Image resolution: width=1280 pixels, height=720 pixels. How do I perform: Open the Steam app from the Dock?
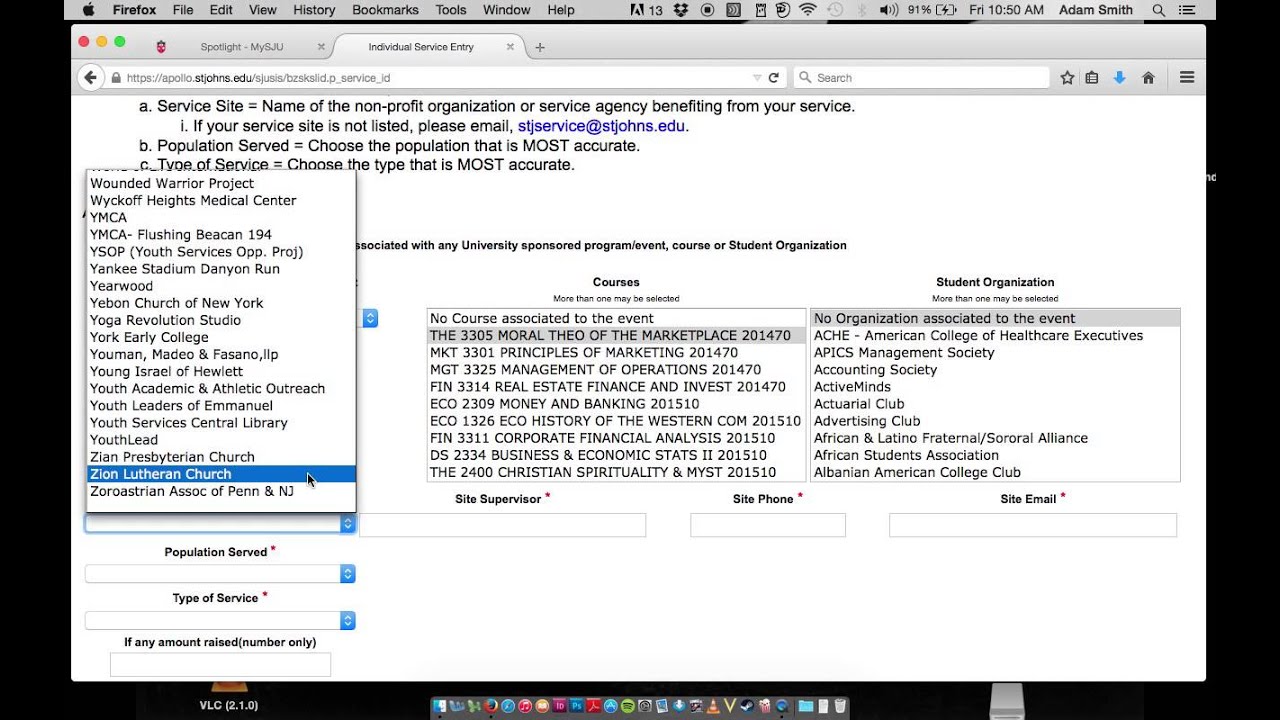pyautogui.click(x=748, y=707)
